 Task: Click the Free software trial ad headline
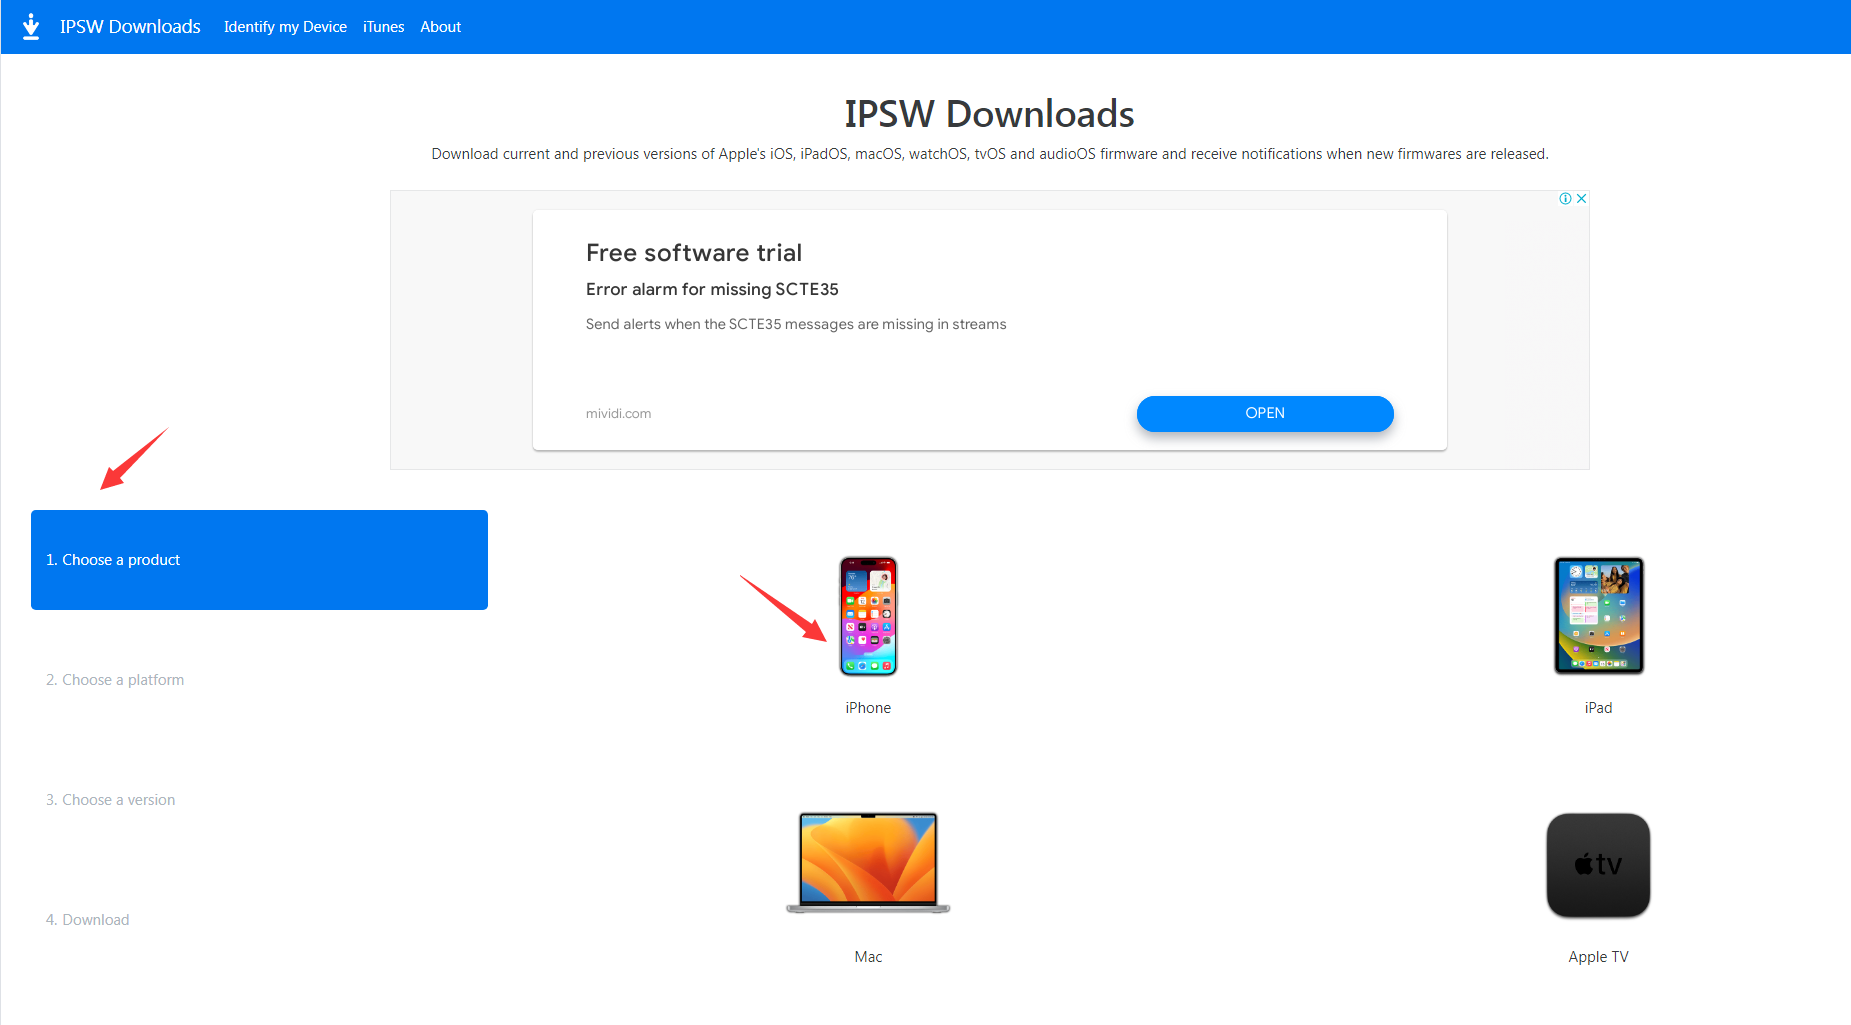coord(694,253)
